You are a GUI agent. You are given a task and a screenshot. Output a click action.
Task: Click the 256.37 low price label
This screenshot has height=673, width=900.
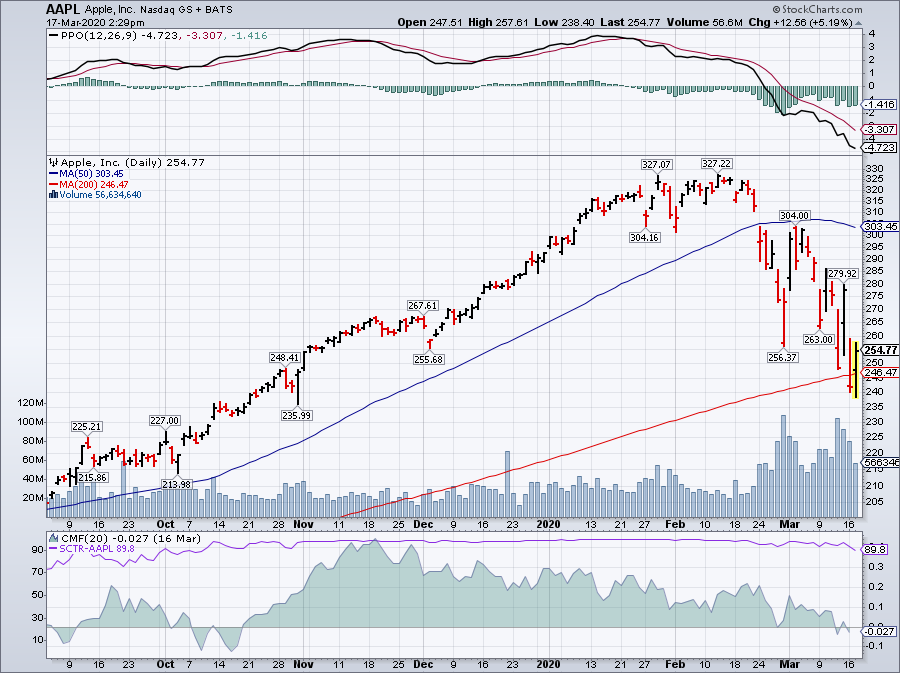coord(782,357)
